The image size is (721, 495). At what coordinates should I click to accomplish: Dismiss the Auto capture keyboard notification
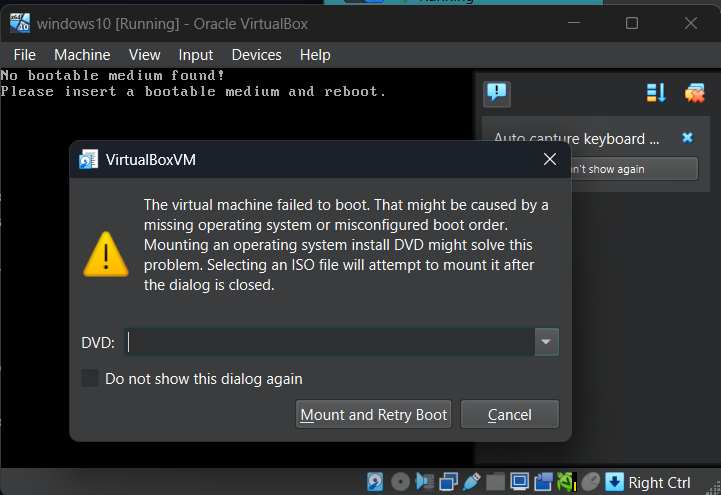coord(687,137)
